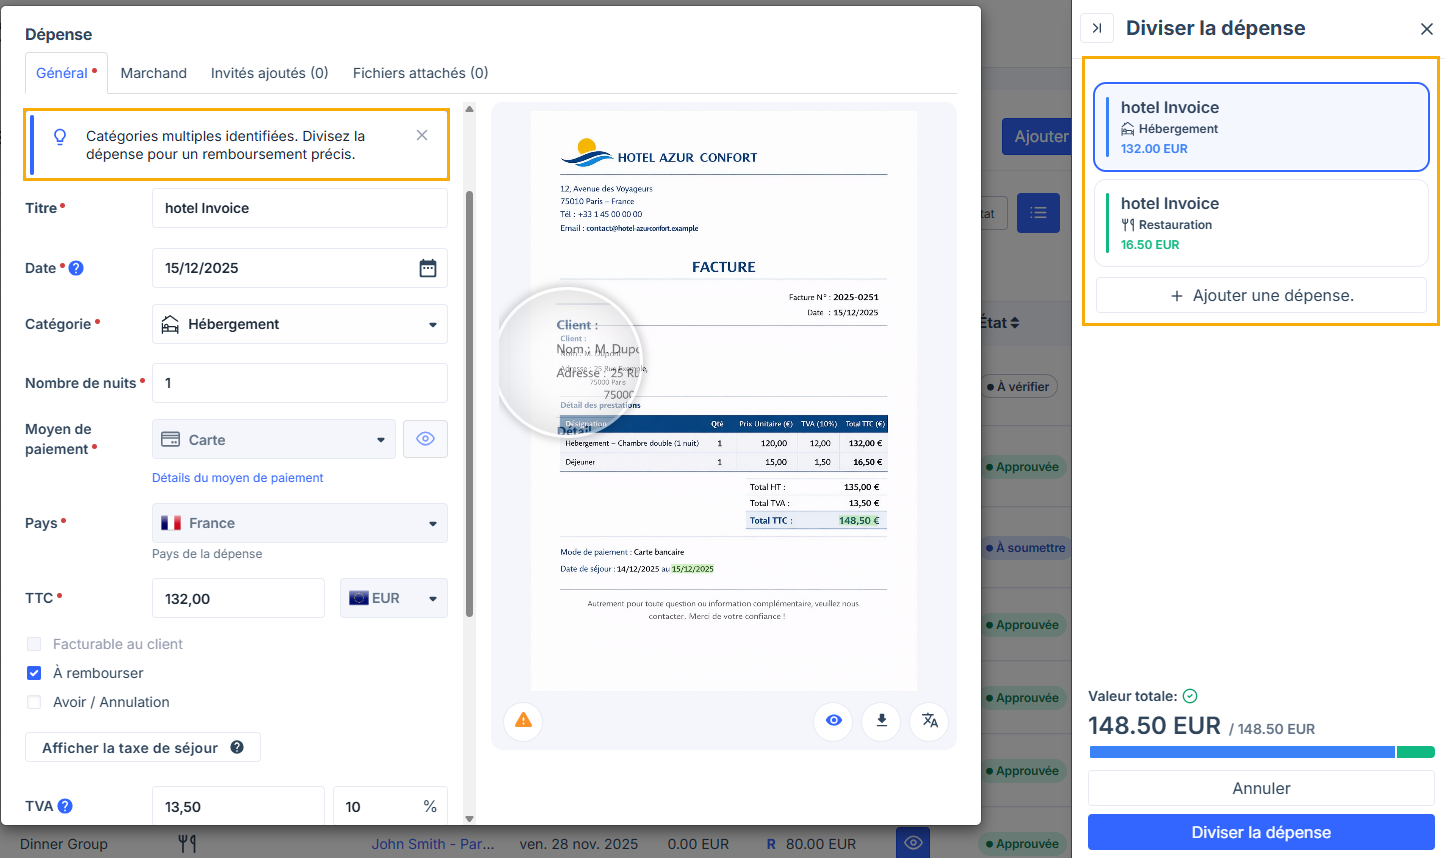Enable the Facturable au client checkbox
Viewport: 1445px width, 858px height.
click(x=34, y=643)
